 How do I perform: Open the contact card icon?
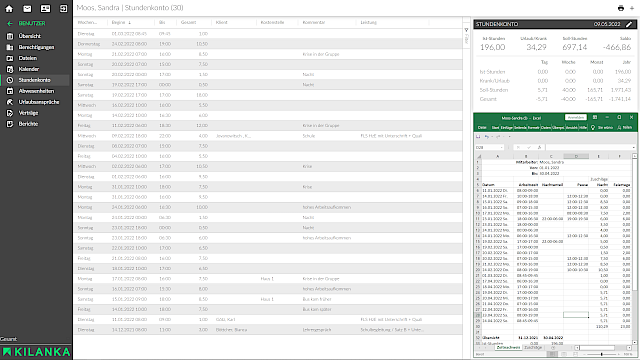45,8
